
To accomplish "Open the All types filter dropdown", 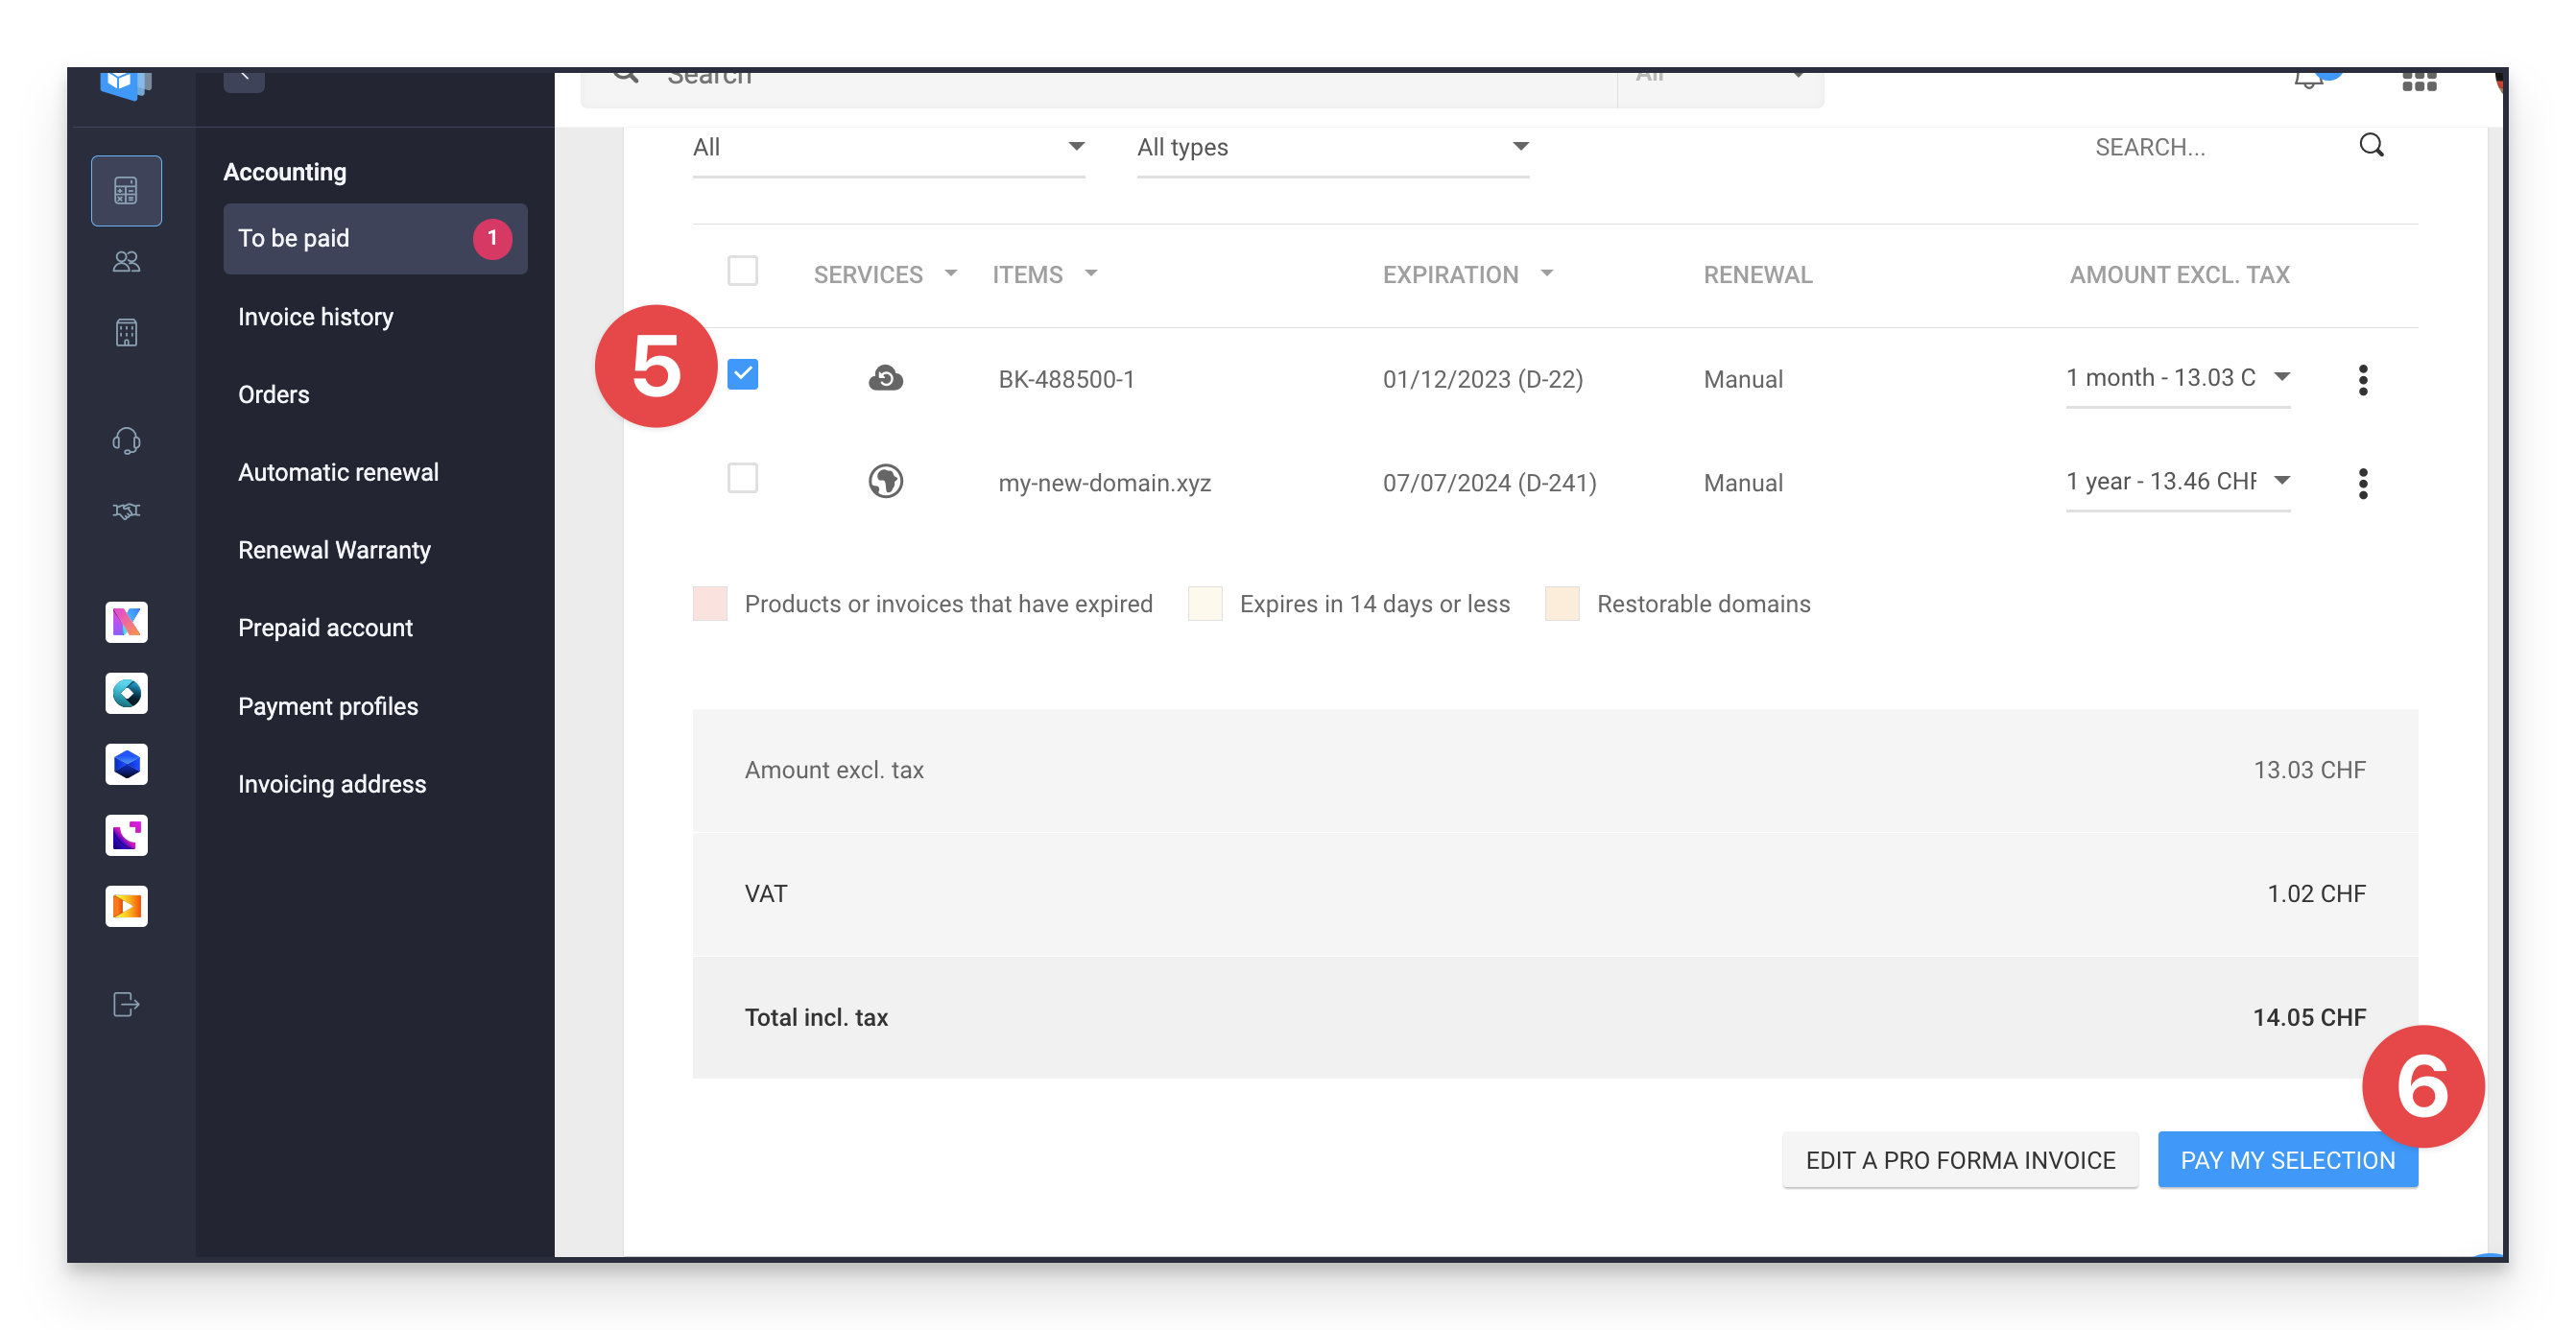I will coord(1520,146).
